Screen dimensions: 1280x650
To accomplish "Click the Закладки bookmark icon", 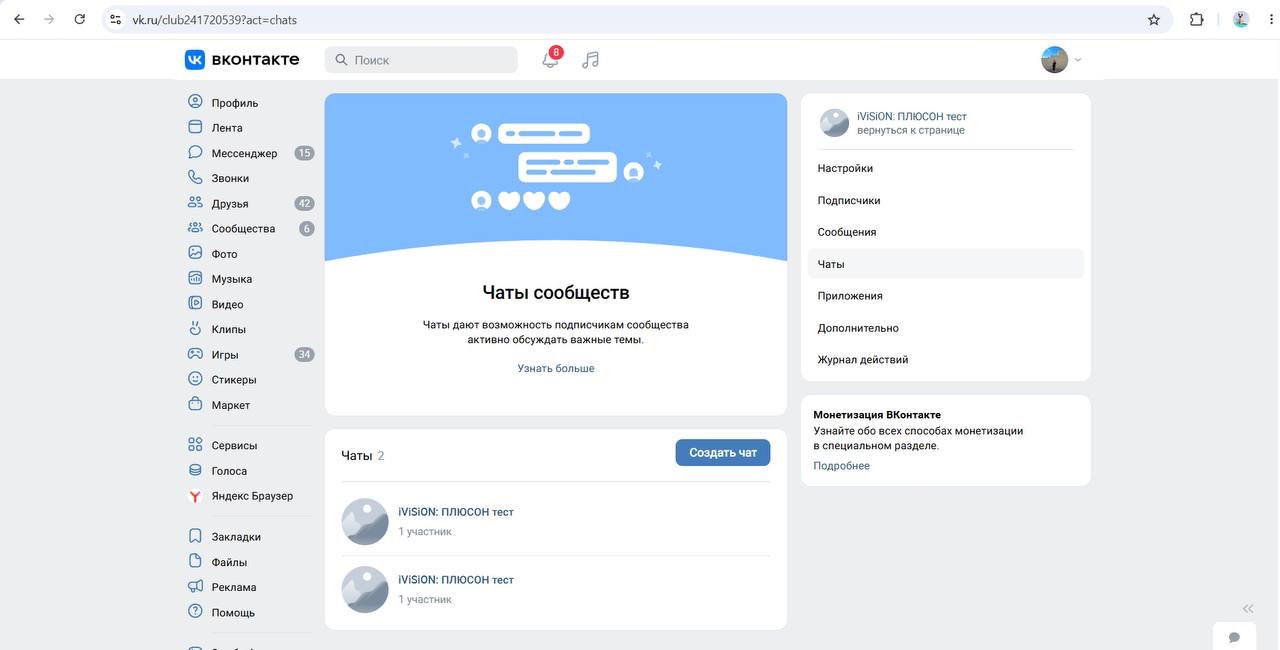I will (x=195, y=536).
